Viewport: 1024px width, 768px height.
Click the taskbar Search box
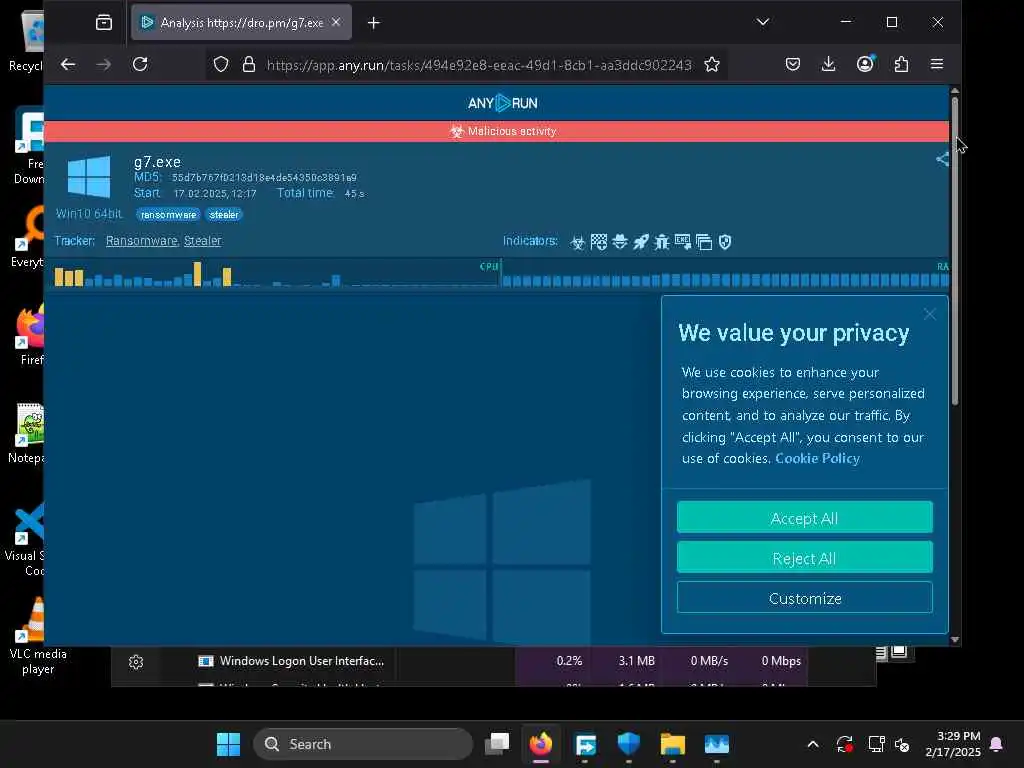(x=362, y=744)
